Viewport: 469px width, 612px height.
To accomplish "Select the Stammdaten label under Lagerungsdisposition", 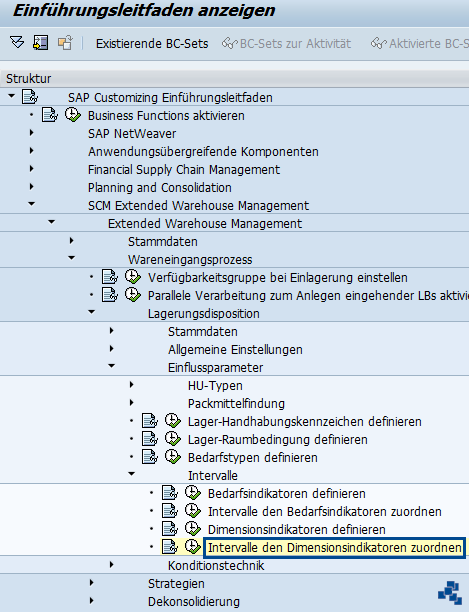I will click(x=203, y=331).
